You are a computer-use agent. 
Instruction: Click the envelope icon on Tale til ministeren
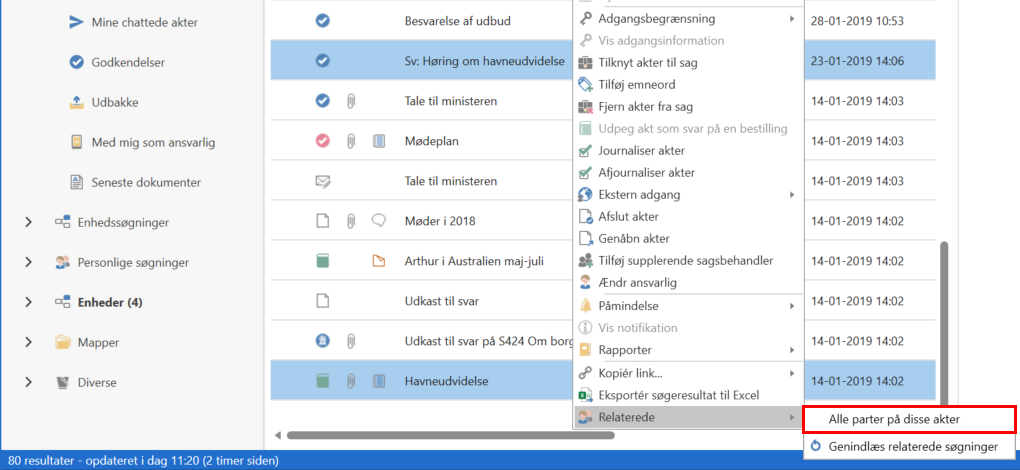click(x=322, y=181)
